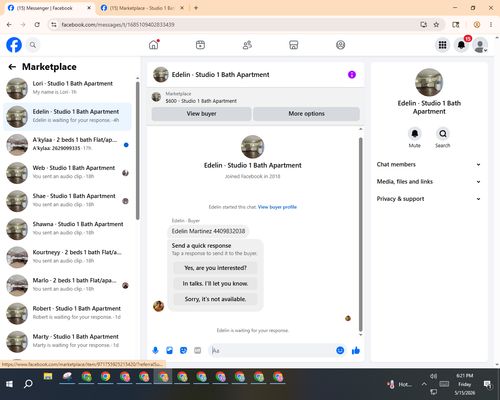Screen dimensions: 500x400
Task: Send quick response 'In talks. I'll let you know.'
Action: (x=215, y=284)
